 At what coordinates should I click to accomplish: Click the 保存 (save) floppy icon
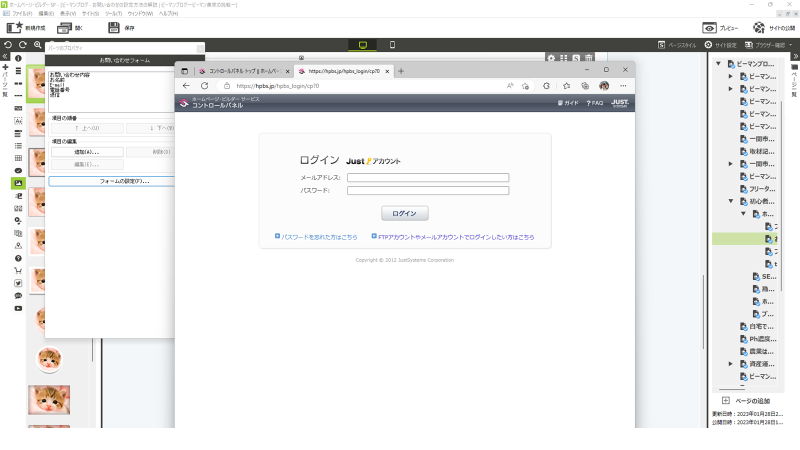(114, 28)
